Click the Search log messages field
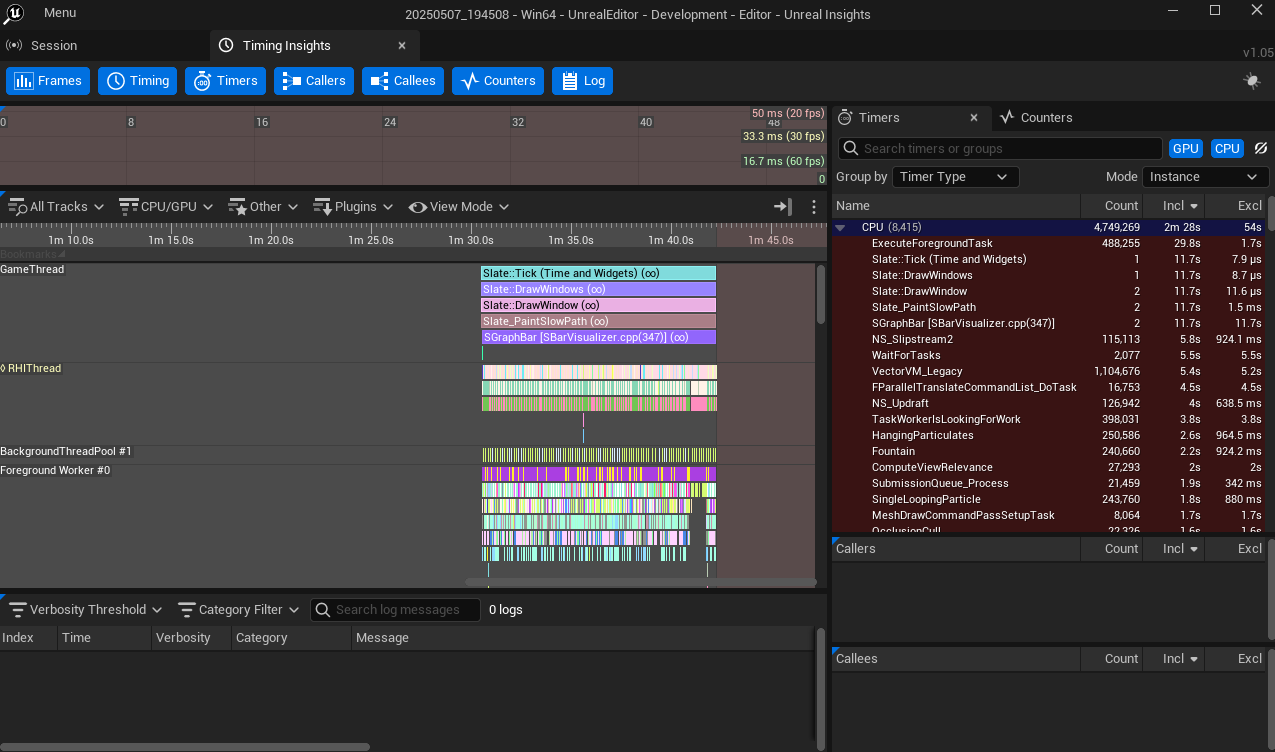This screenshot has width=1275, height=752. pos(396,610)
